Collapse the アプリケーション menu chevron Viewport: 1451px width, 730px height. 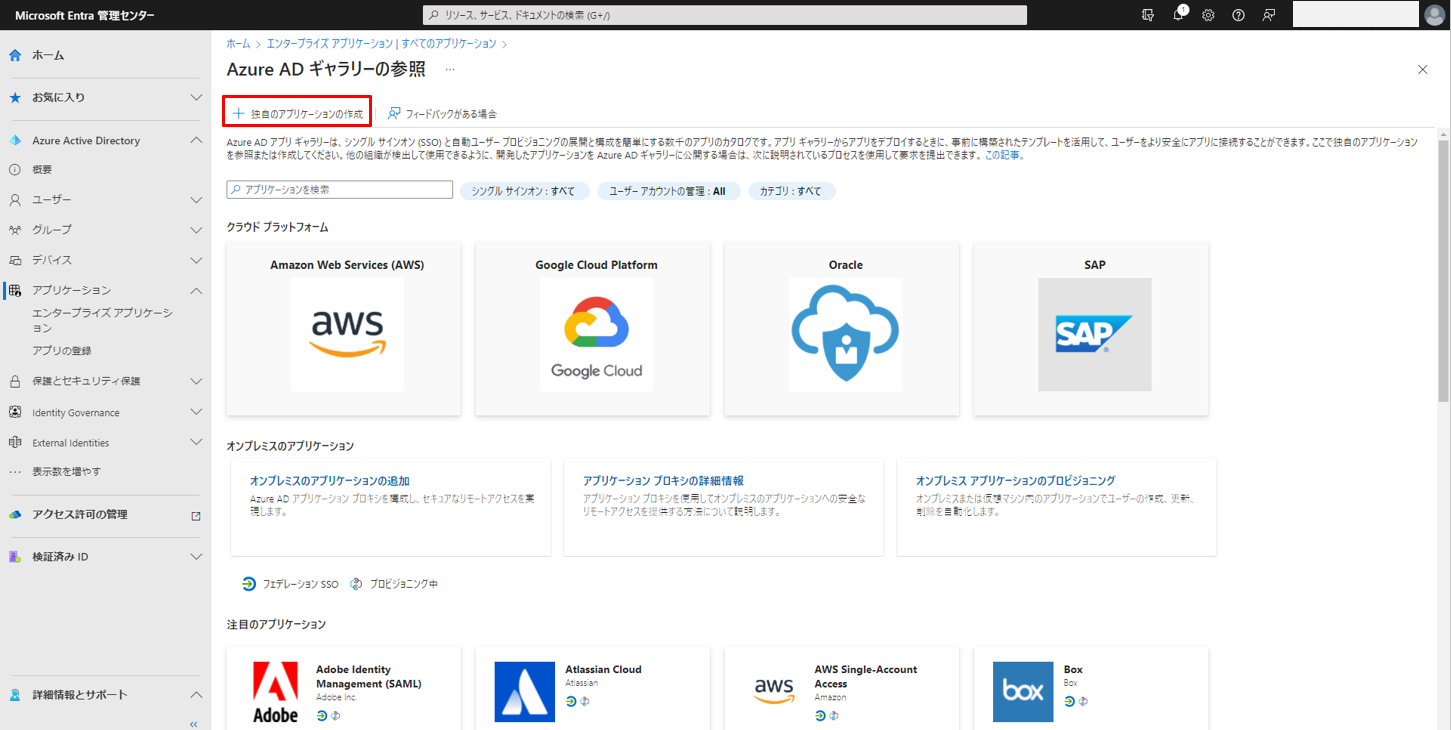tap(196, 290)
